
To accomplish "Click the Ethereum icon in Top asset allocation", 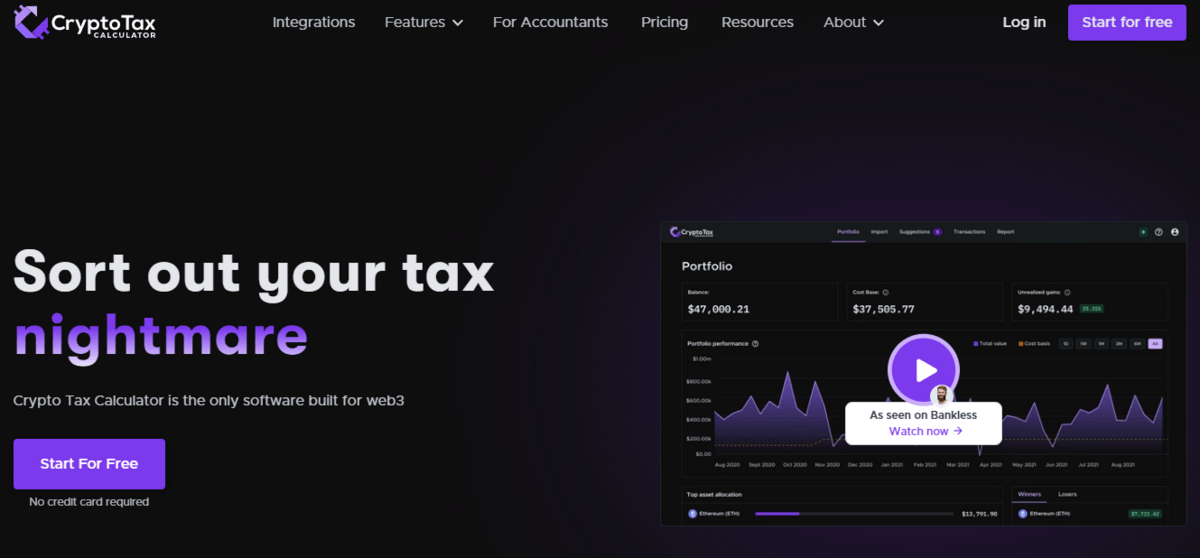I will click(692, 514).
